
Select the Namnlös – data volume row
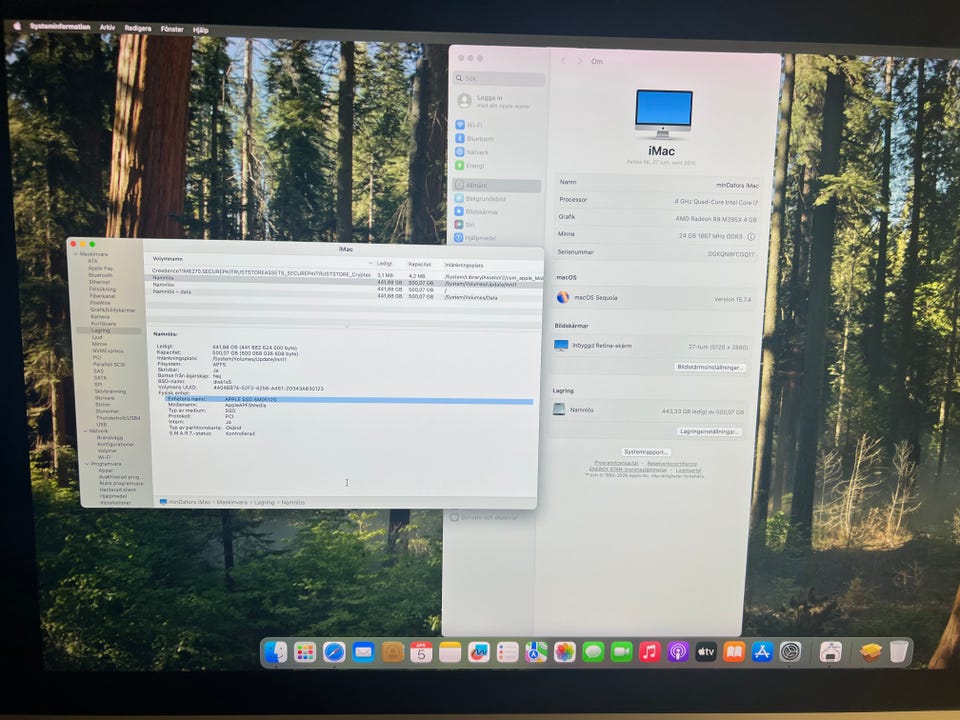344,293
